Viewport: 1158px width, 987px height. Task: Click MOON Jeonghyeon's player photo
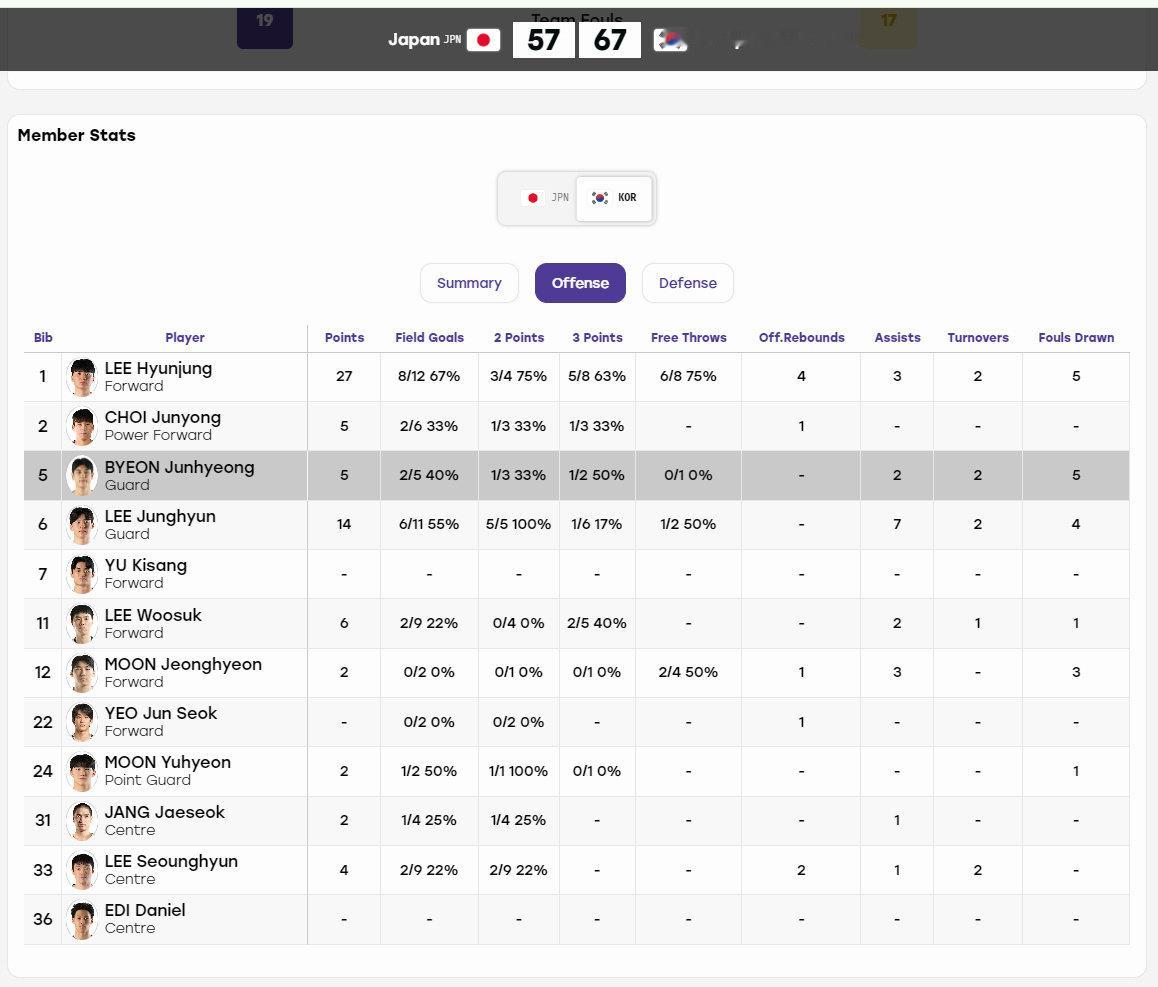point(82,673)
